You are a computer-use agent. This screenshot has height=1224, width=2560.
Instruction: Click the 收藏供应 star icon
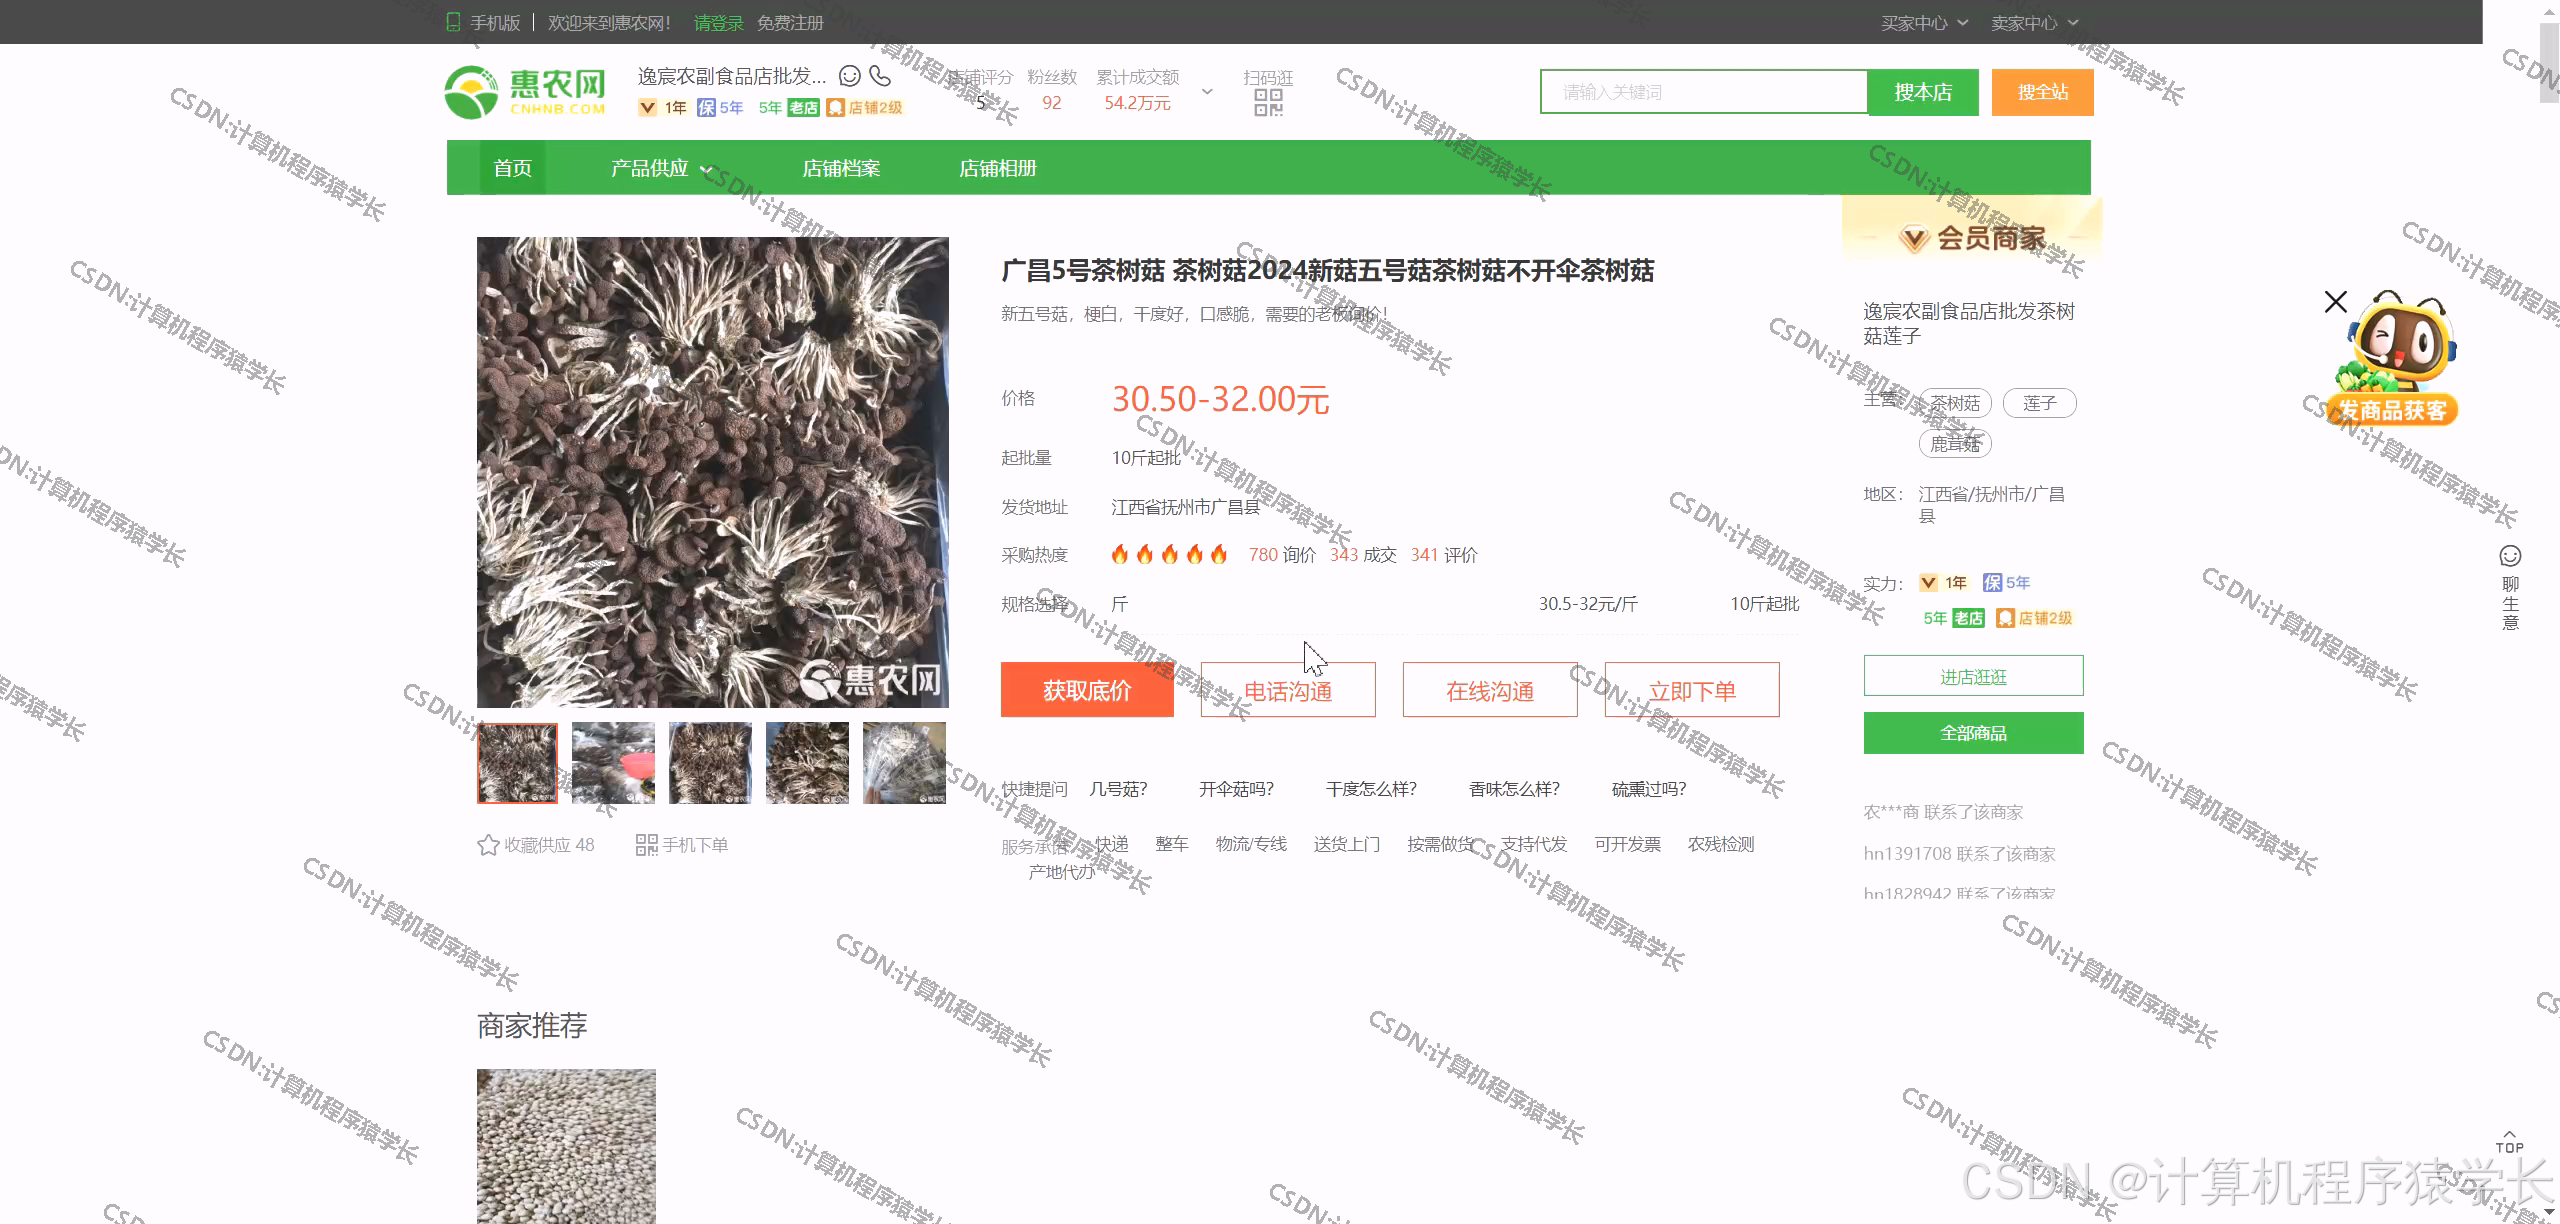(488, 845)
